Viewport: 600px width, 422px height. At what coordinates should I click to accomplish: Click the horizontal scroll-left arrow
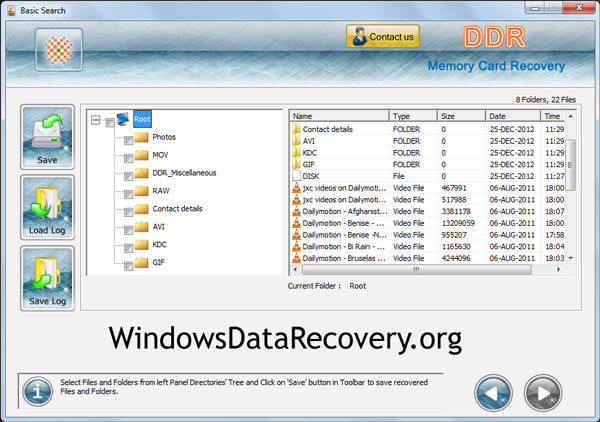click(x=295, y=269)
